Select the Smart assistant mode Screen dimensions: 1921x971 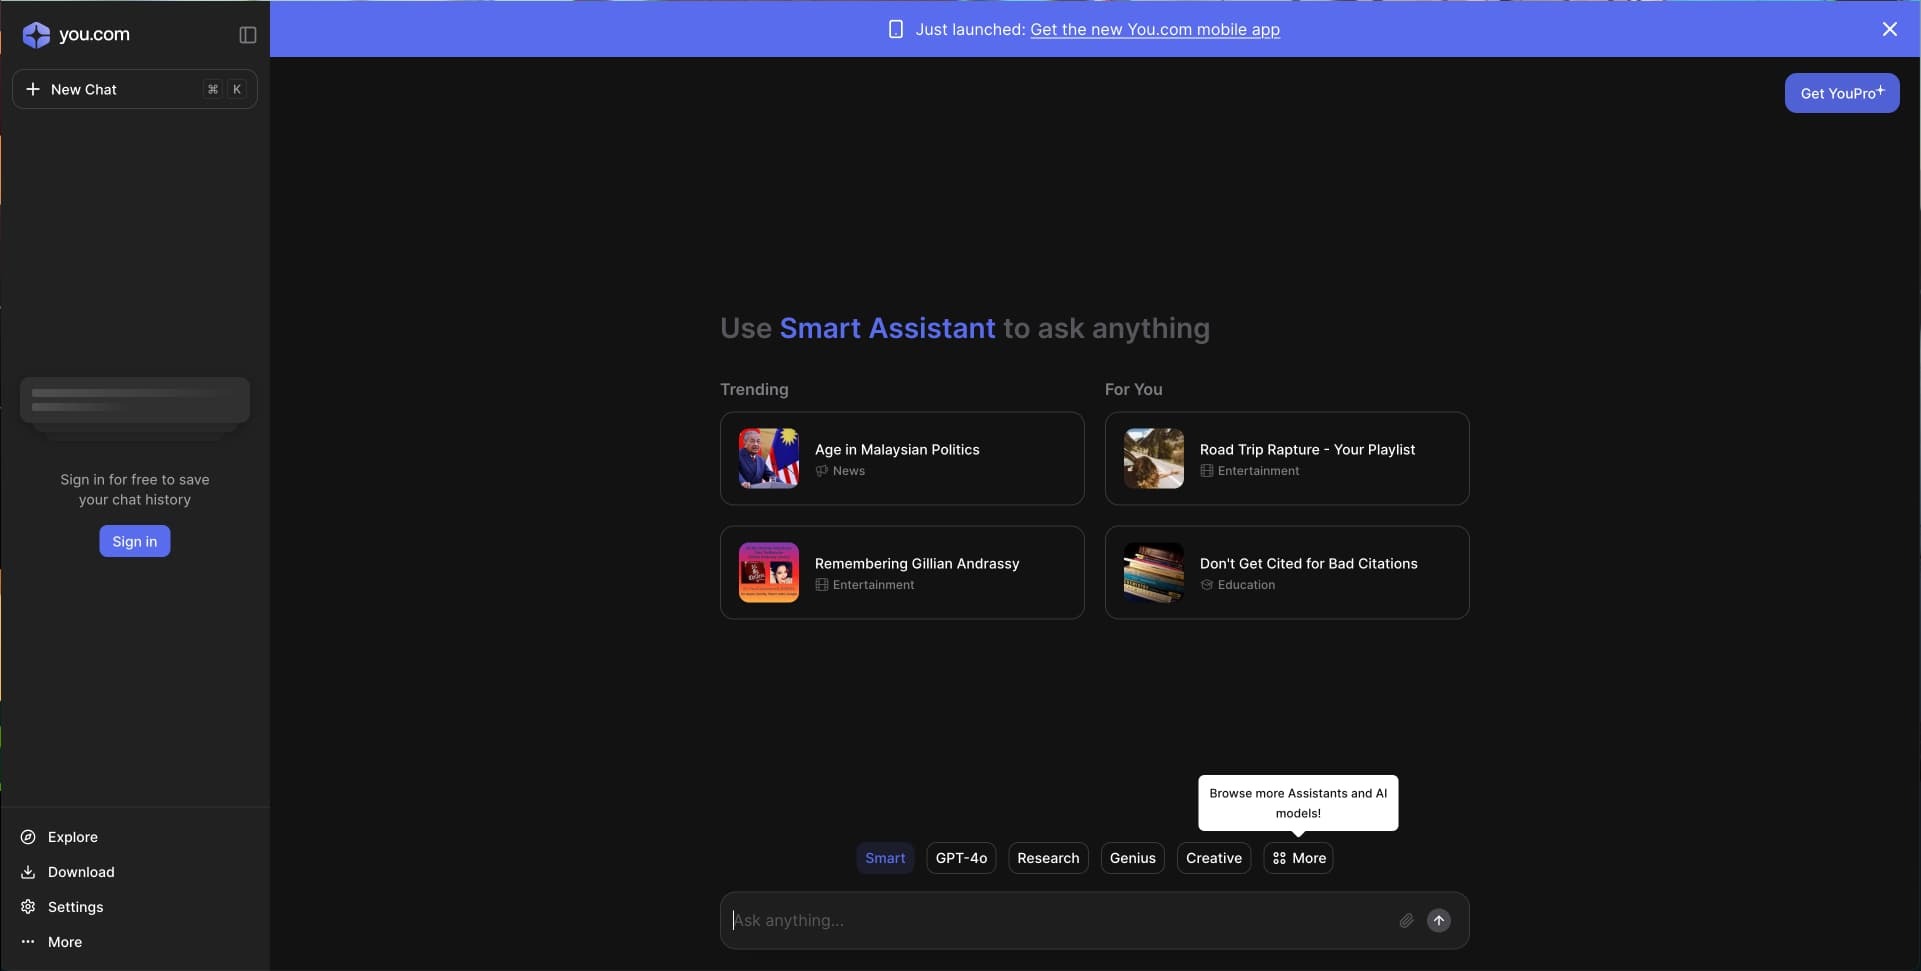click(885, 858)
